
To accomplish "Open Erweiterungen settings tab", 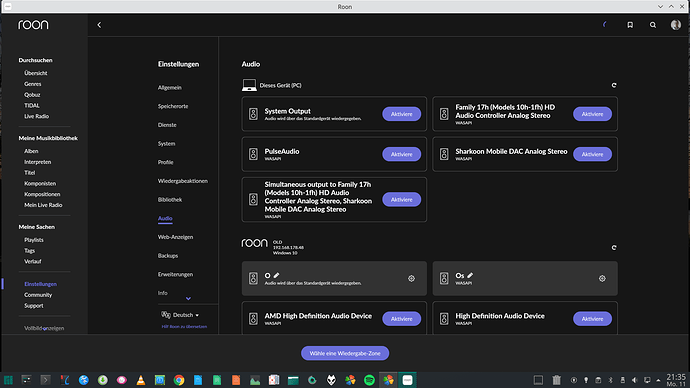I will coord(175,275).
